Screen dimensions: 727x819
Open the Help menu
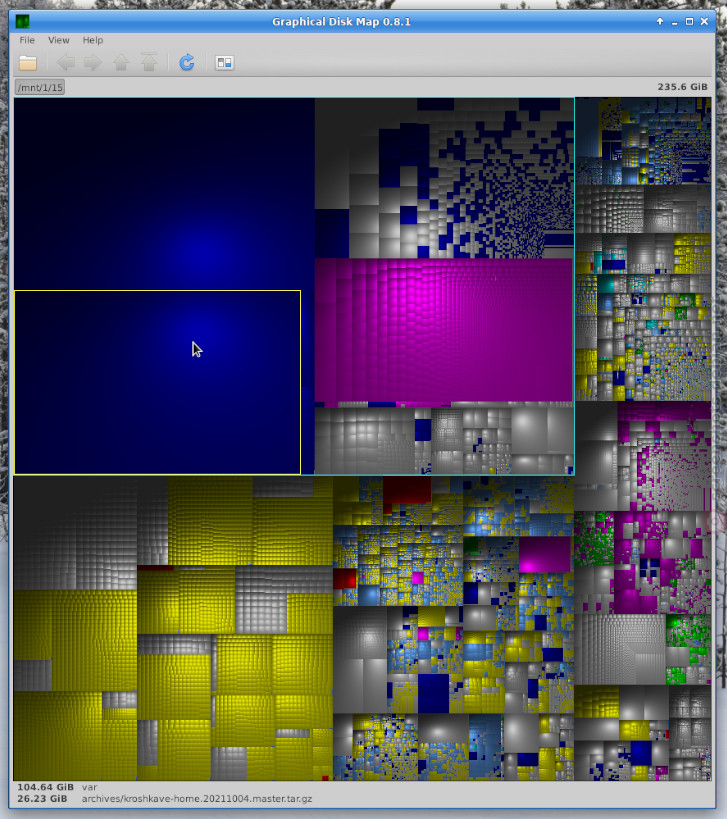92,40
